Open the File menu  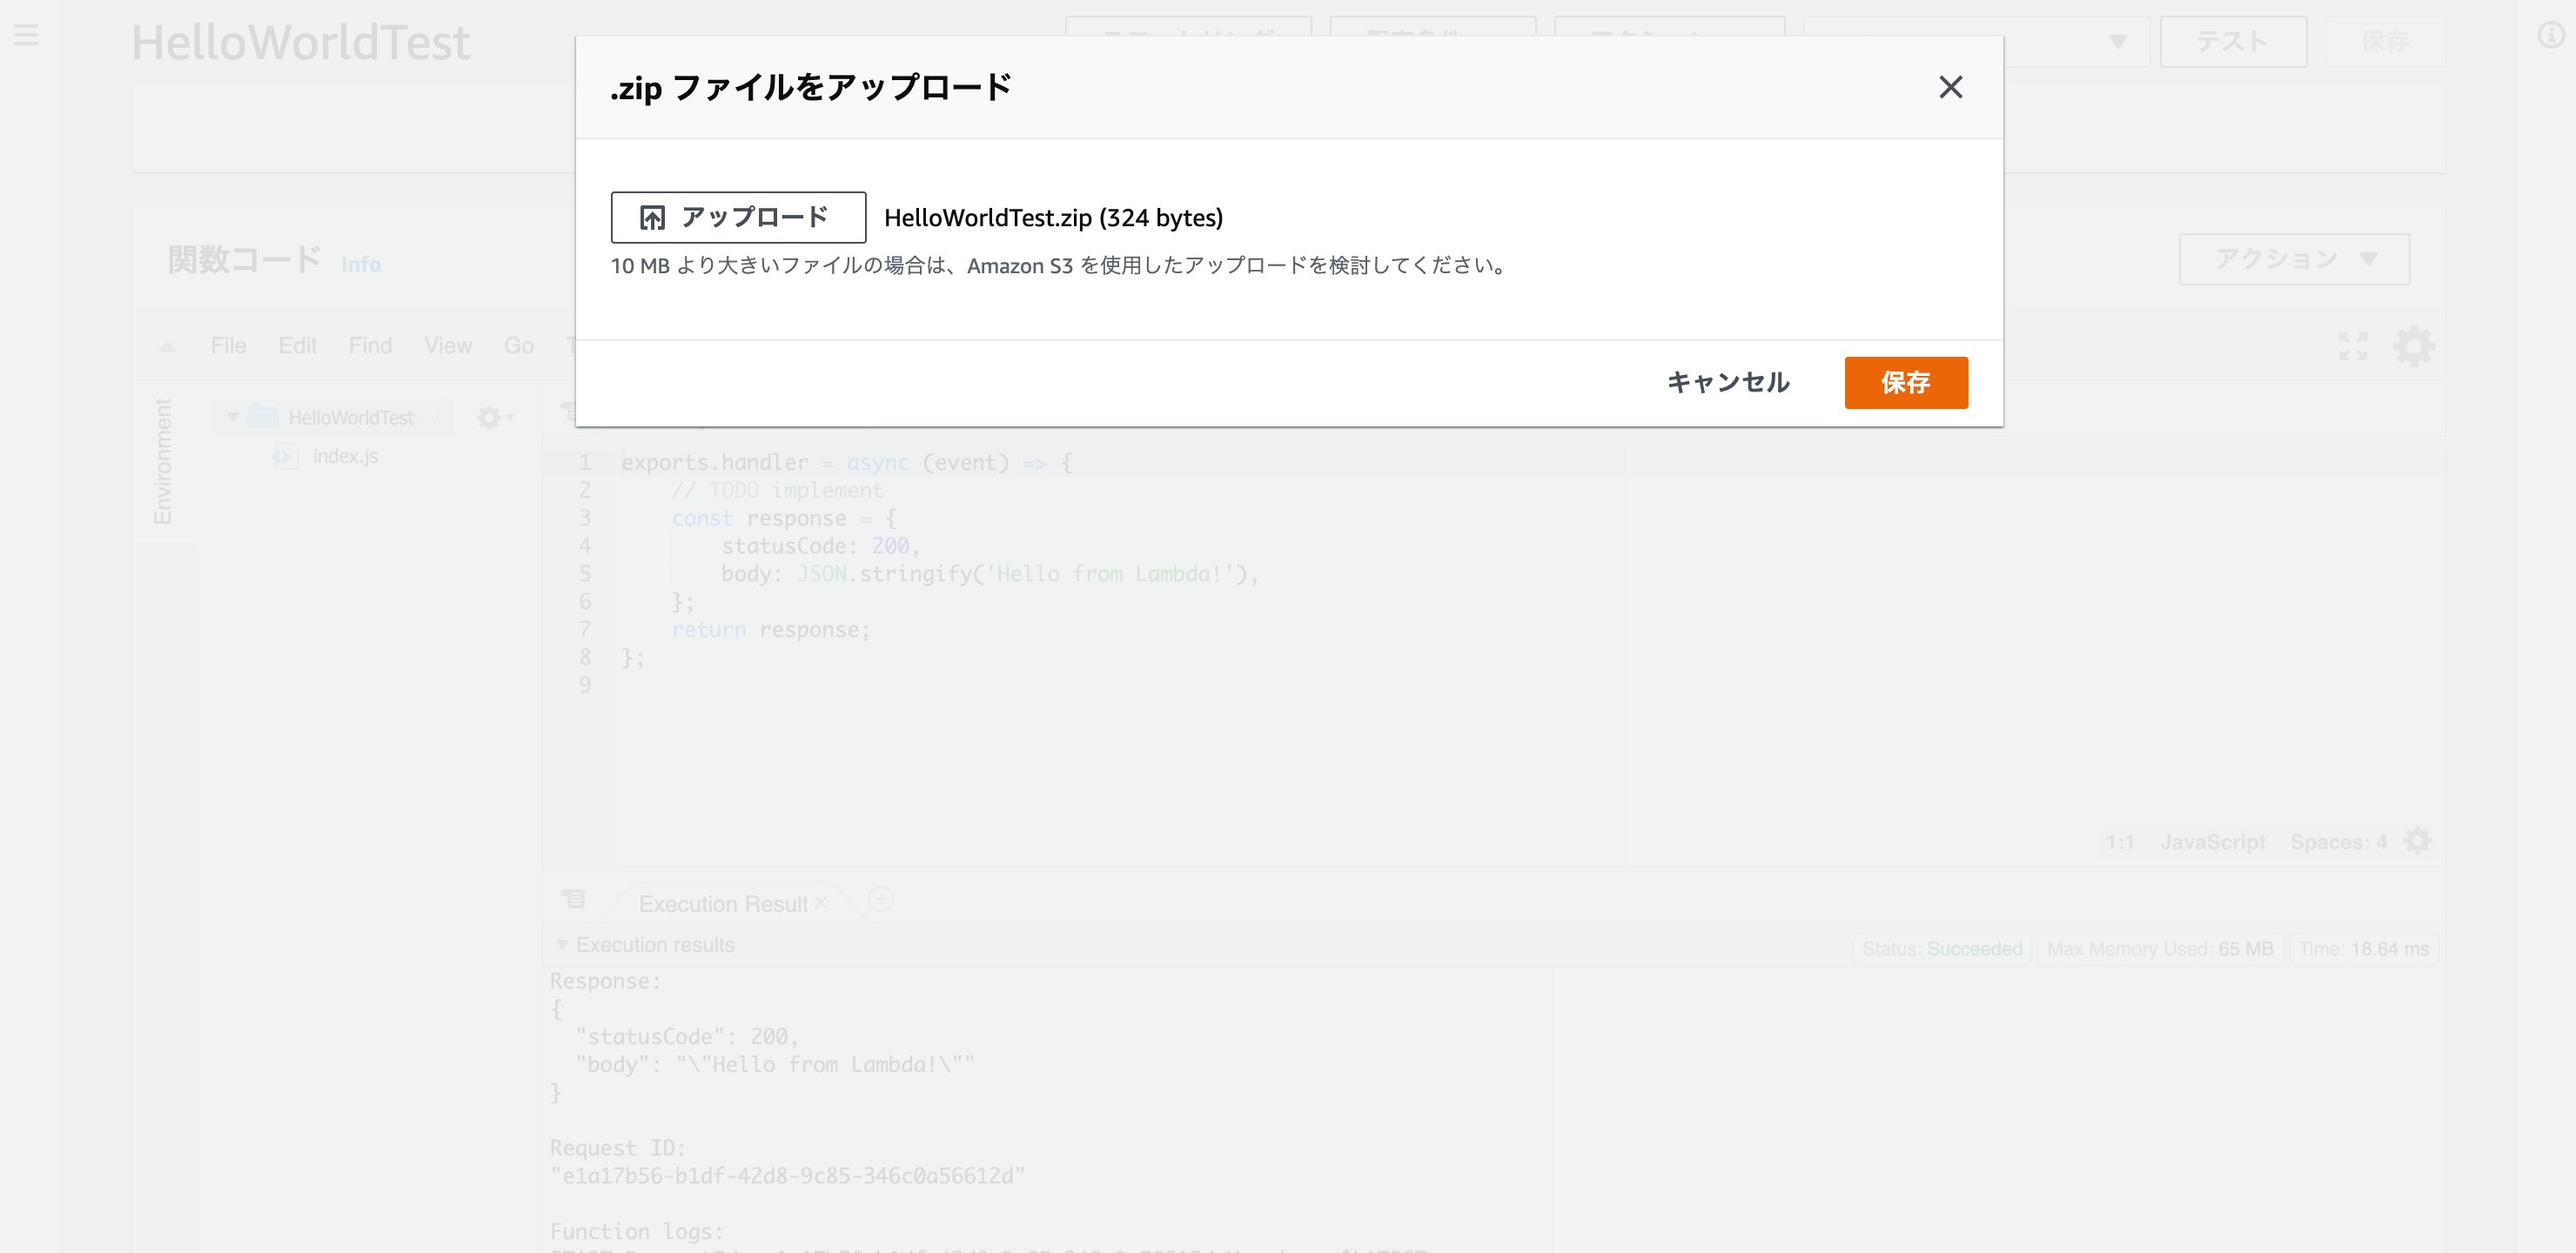click(x=228, y=345)
